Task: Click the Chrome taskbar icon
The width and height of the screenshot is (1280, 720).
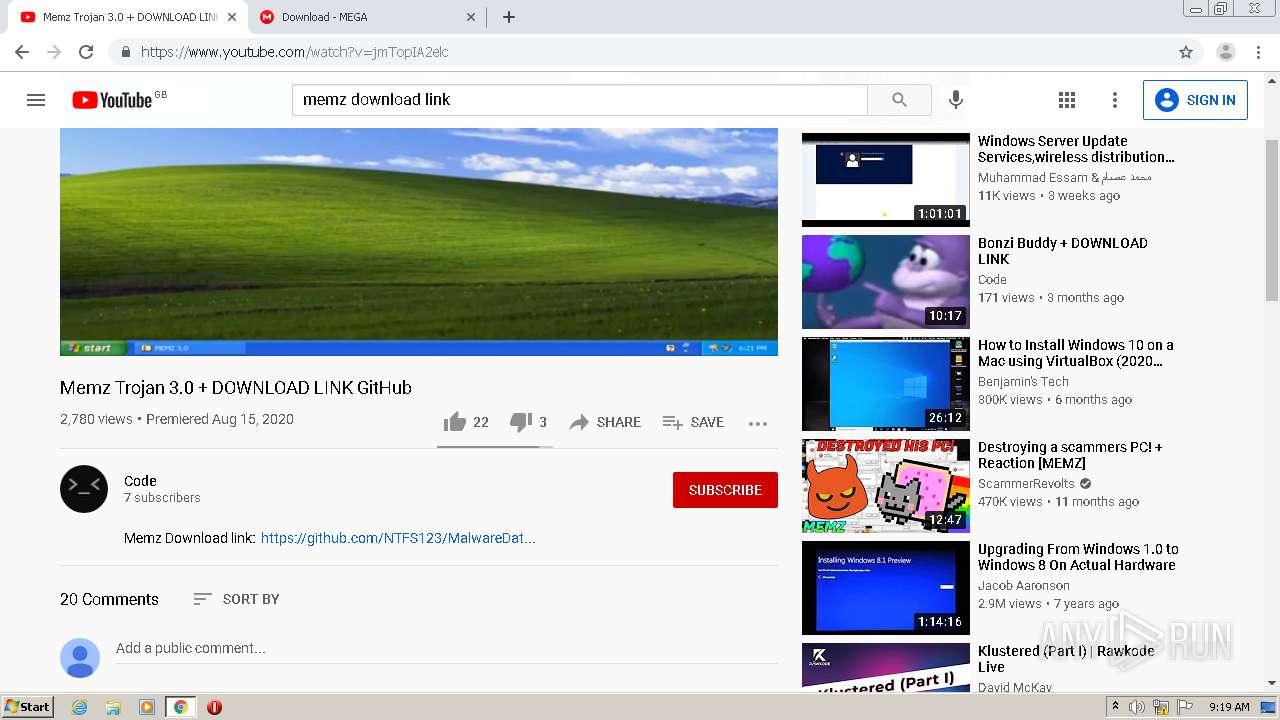Action: tap(180, 707)
